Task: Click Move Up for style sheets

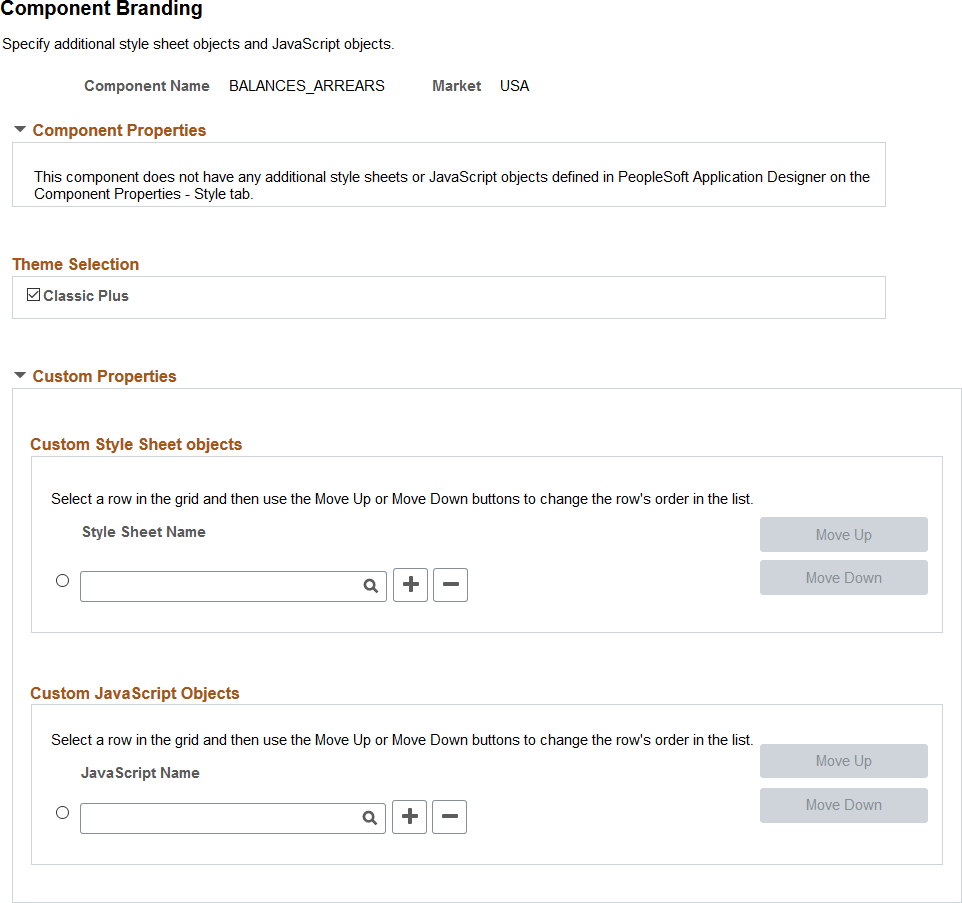Action: (x=844, y=534)
